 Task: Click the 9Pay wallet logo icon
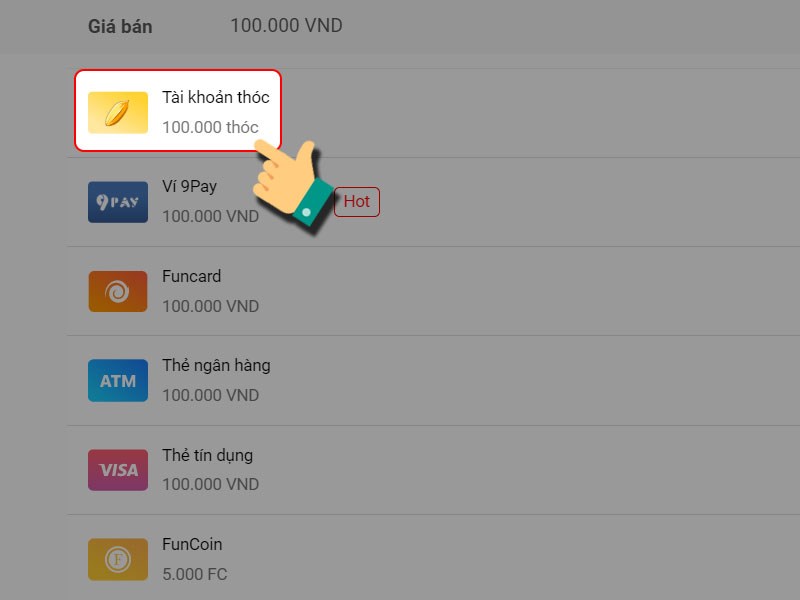[118, 202]
